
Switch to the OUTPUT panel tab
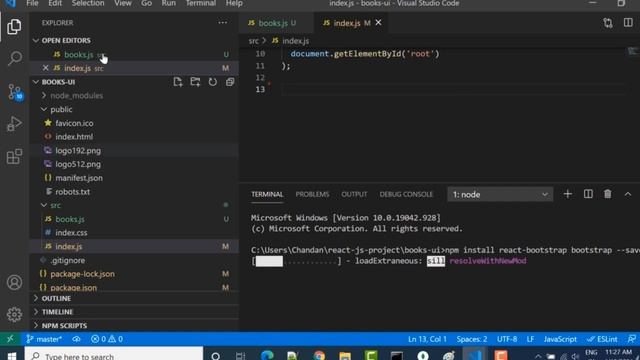click(x=354, y=194)
